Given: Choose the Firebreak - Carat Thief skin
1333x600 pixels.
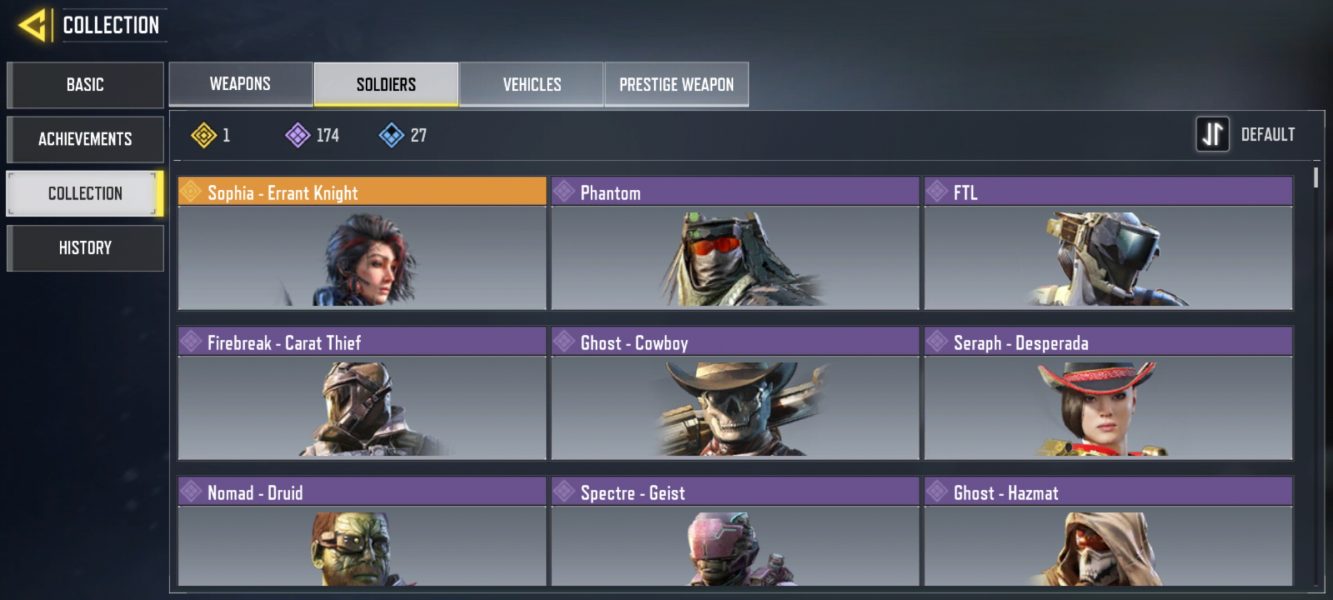Looking at the screenshot, I should pyautogui.click(x=362, y=393).
